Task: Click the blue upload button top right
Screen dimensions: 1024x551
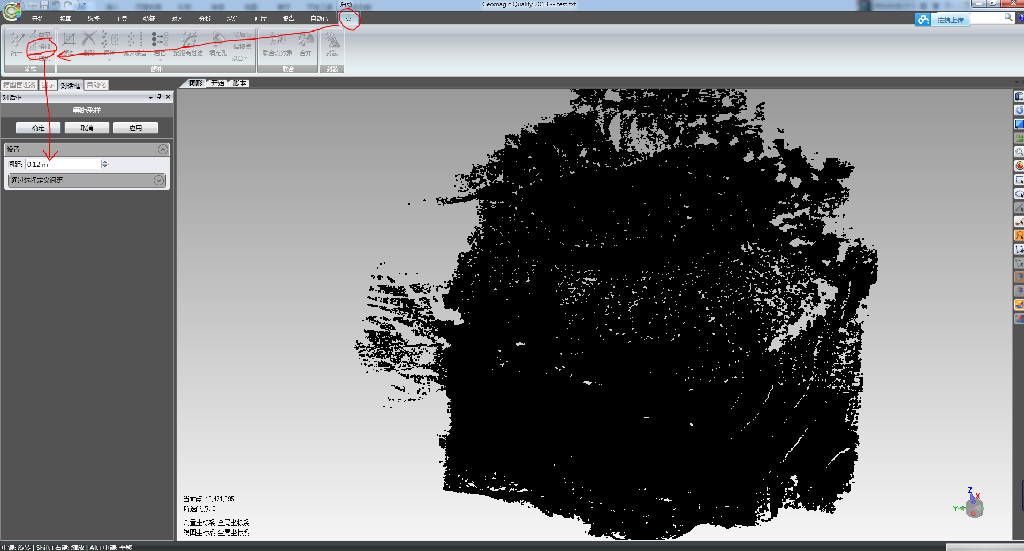Action: [x=950, y=20]
